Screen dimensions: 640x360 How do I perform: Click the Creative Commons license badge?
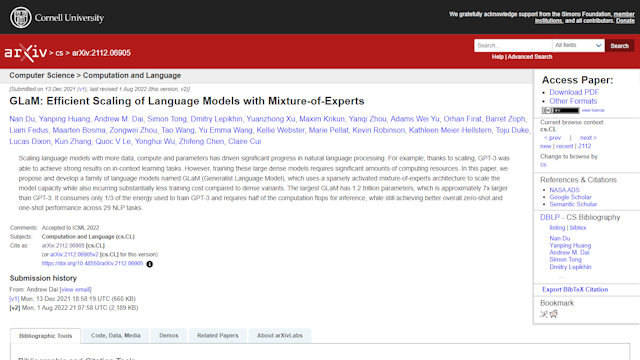560,110
